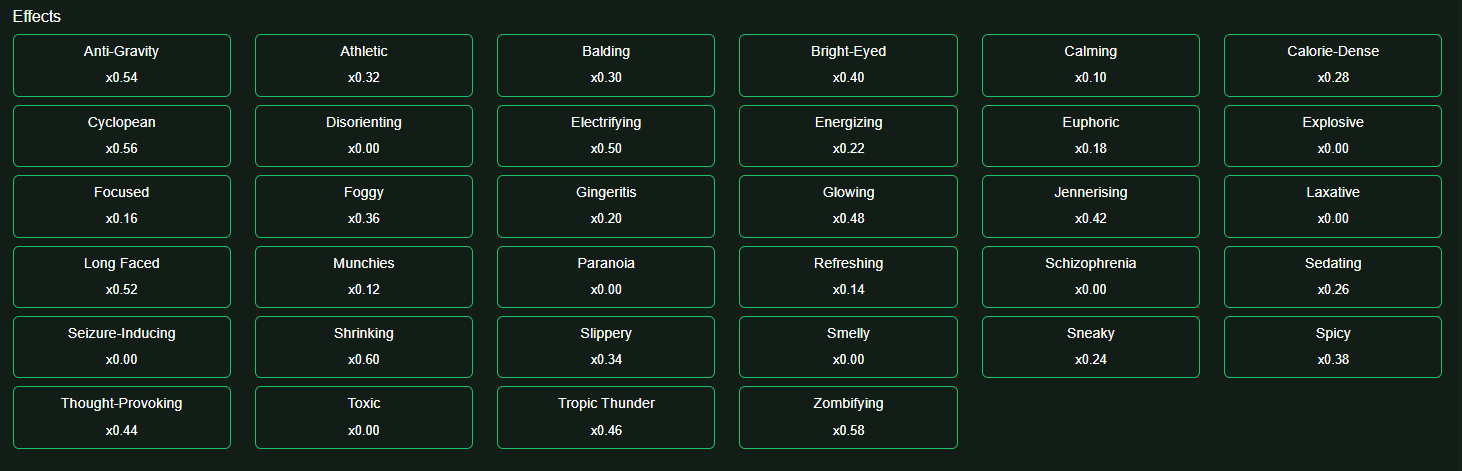The width and height of the screenshot is (1462, 471).
Task: Select the Calorie-Dense effect
Action: [x=1332, y=65]
